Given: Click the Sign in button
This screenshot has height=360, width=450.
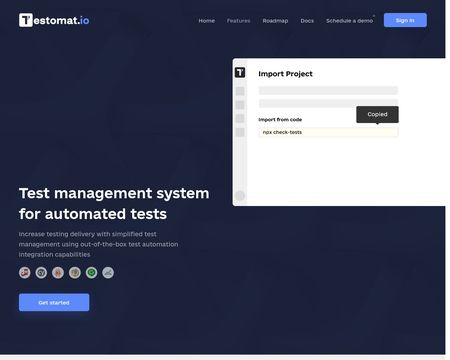Looking at the screenshot, I should (405, 20).
